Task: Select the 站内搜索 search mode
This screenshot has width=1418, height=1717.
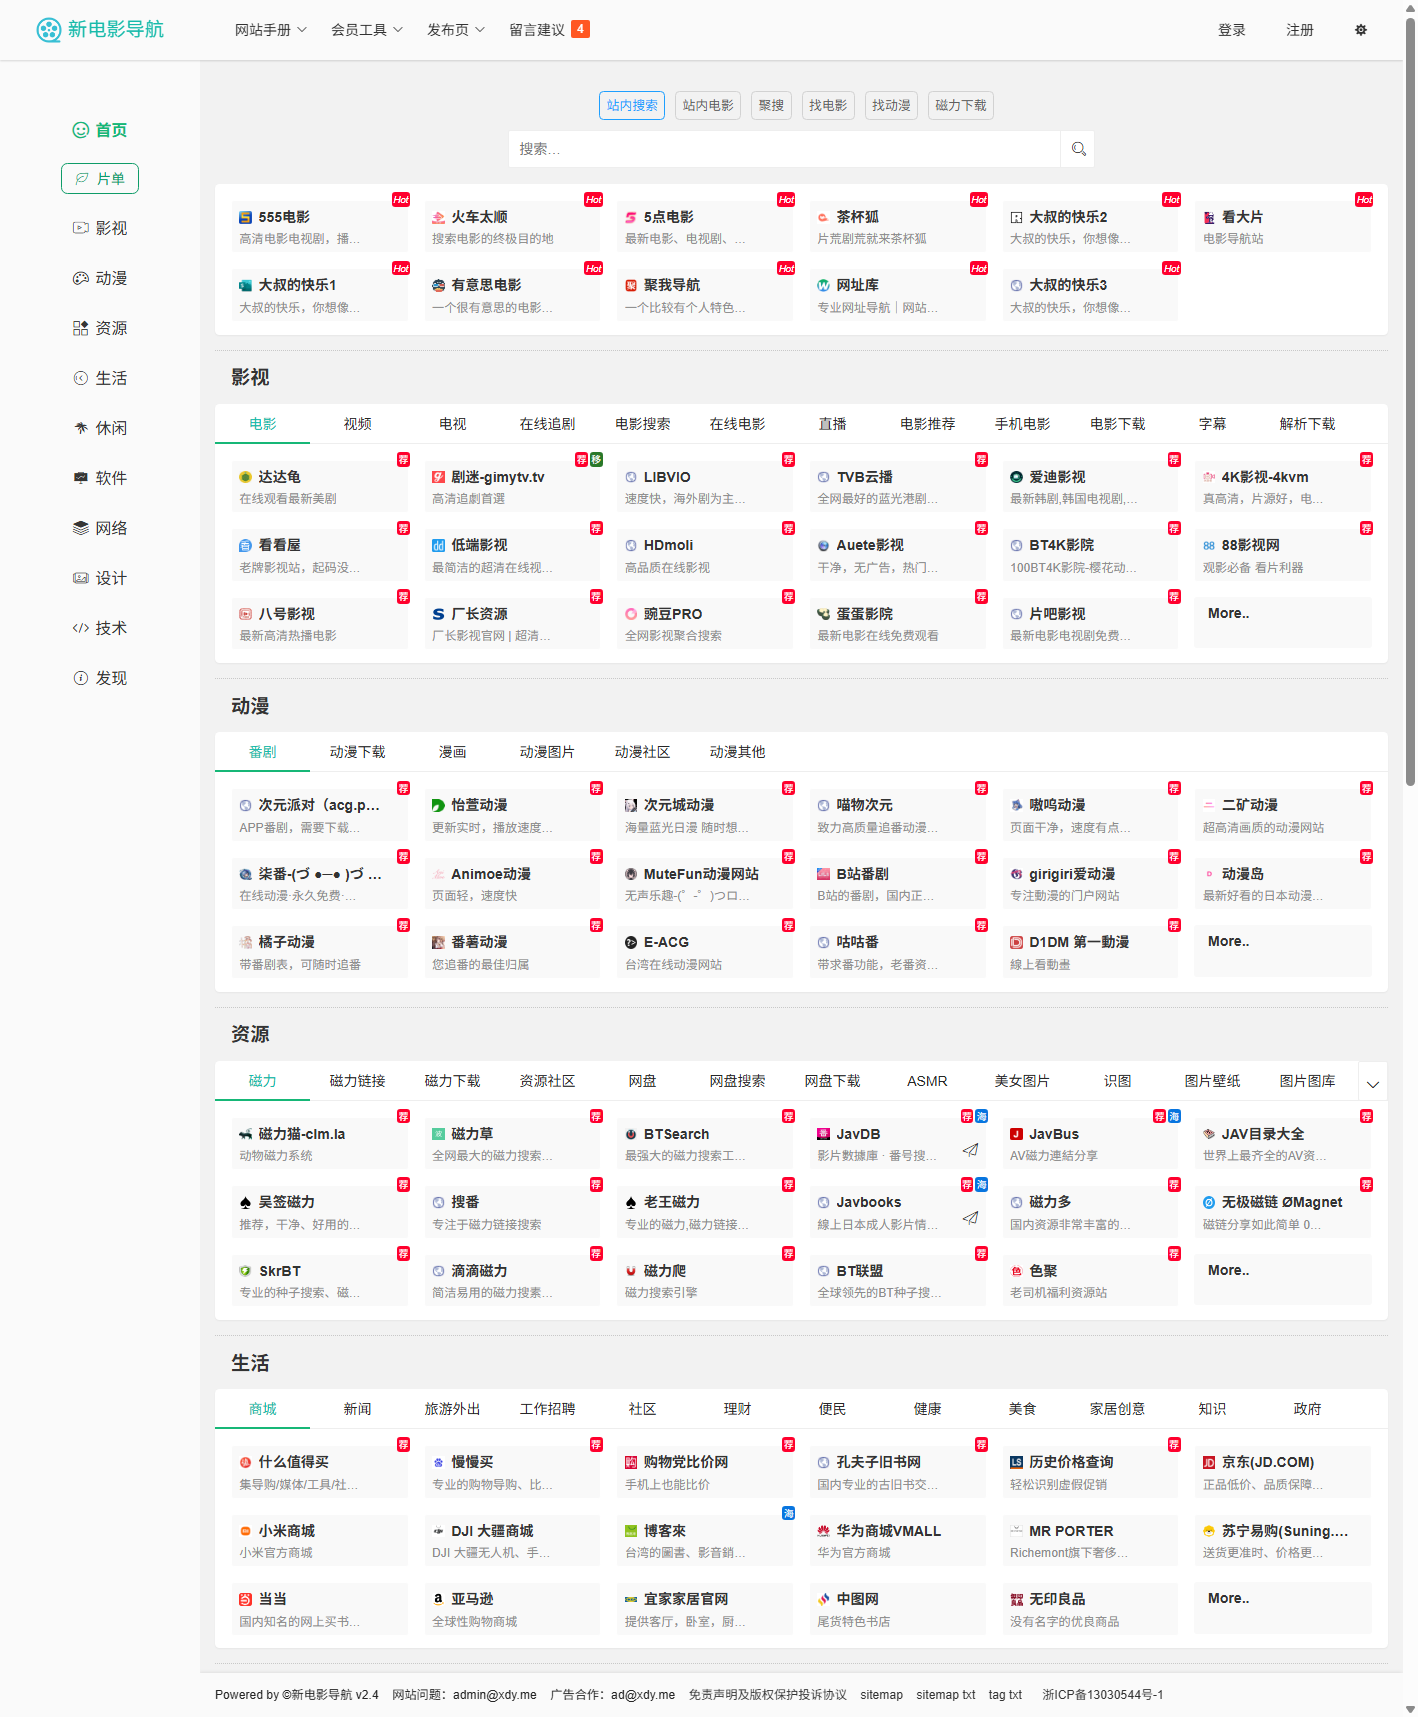Action: 632,105
